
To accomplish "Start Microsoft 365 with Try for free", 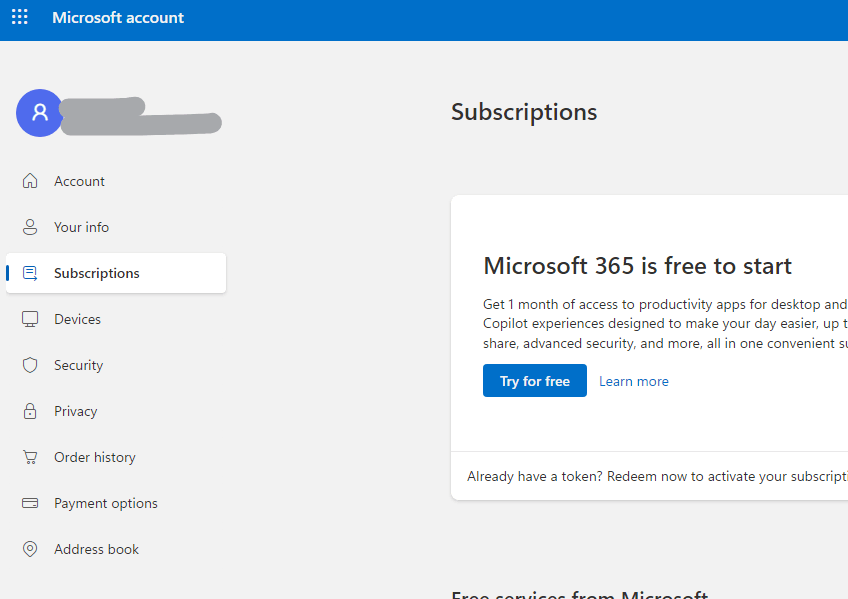I will point(534,381).
